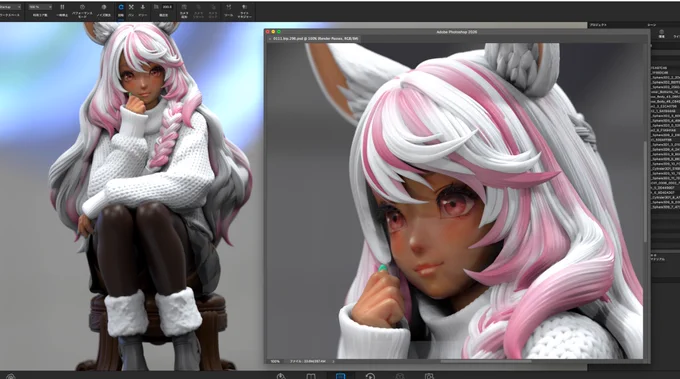Image resolution: width=680 pixels, height=379 pixels.
Task: Open the Animation icon in the bottom bar
Action: click(370, 376)
